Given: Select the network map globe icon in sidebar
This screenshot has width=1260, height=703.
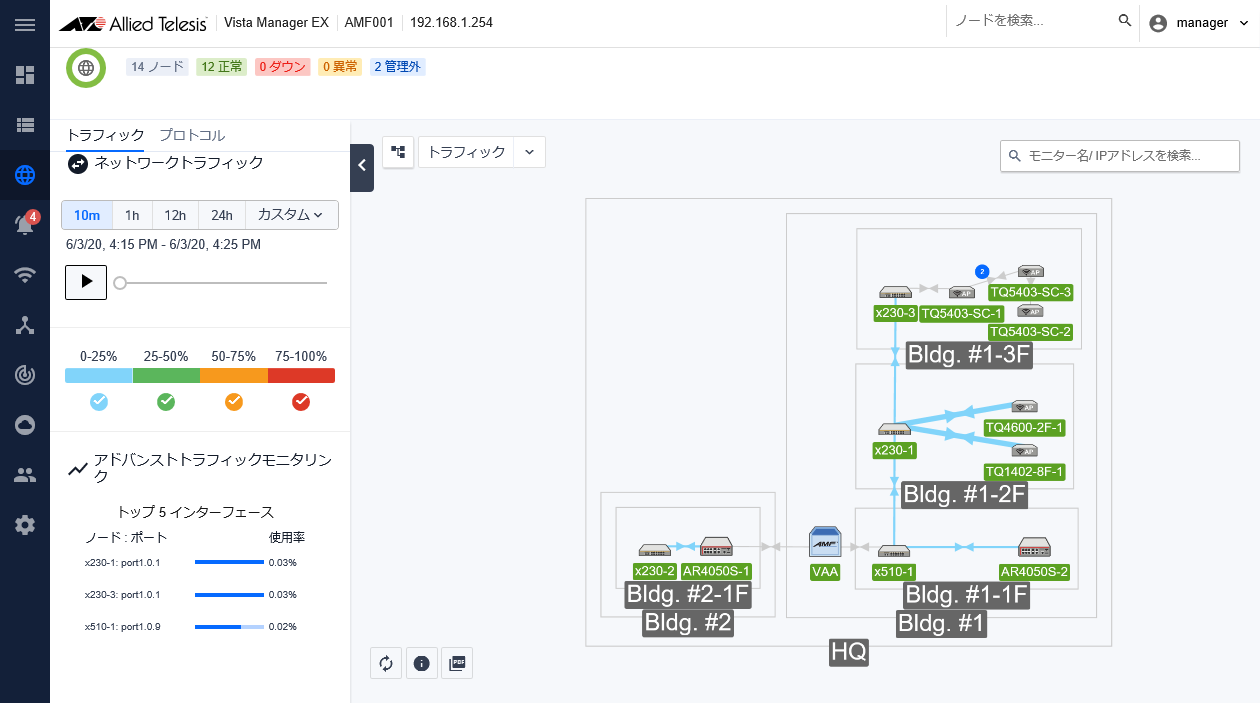Looking at the screenshot, I should [x=25, y=176].
